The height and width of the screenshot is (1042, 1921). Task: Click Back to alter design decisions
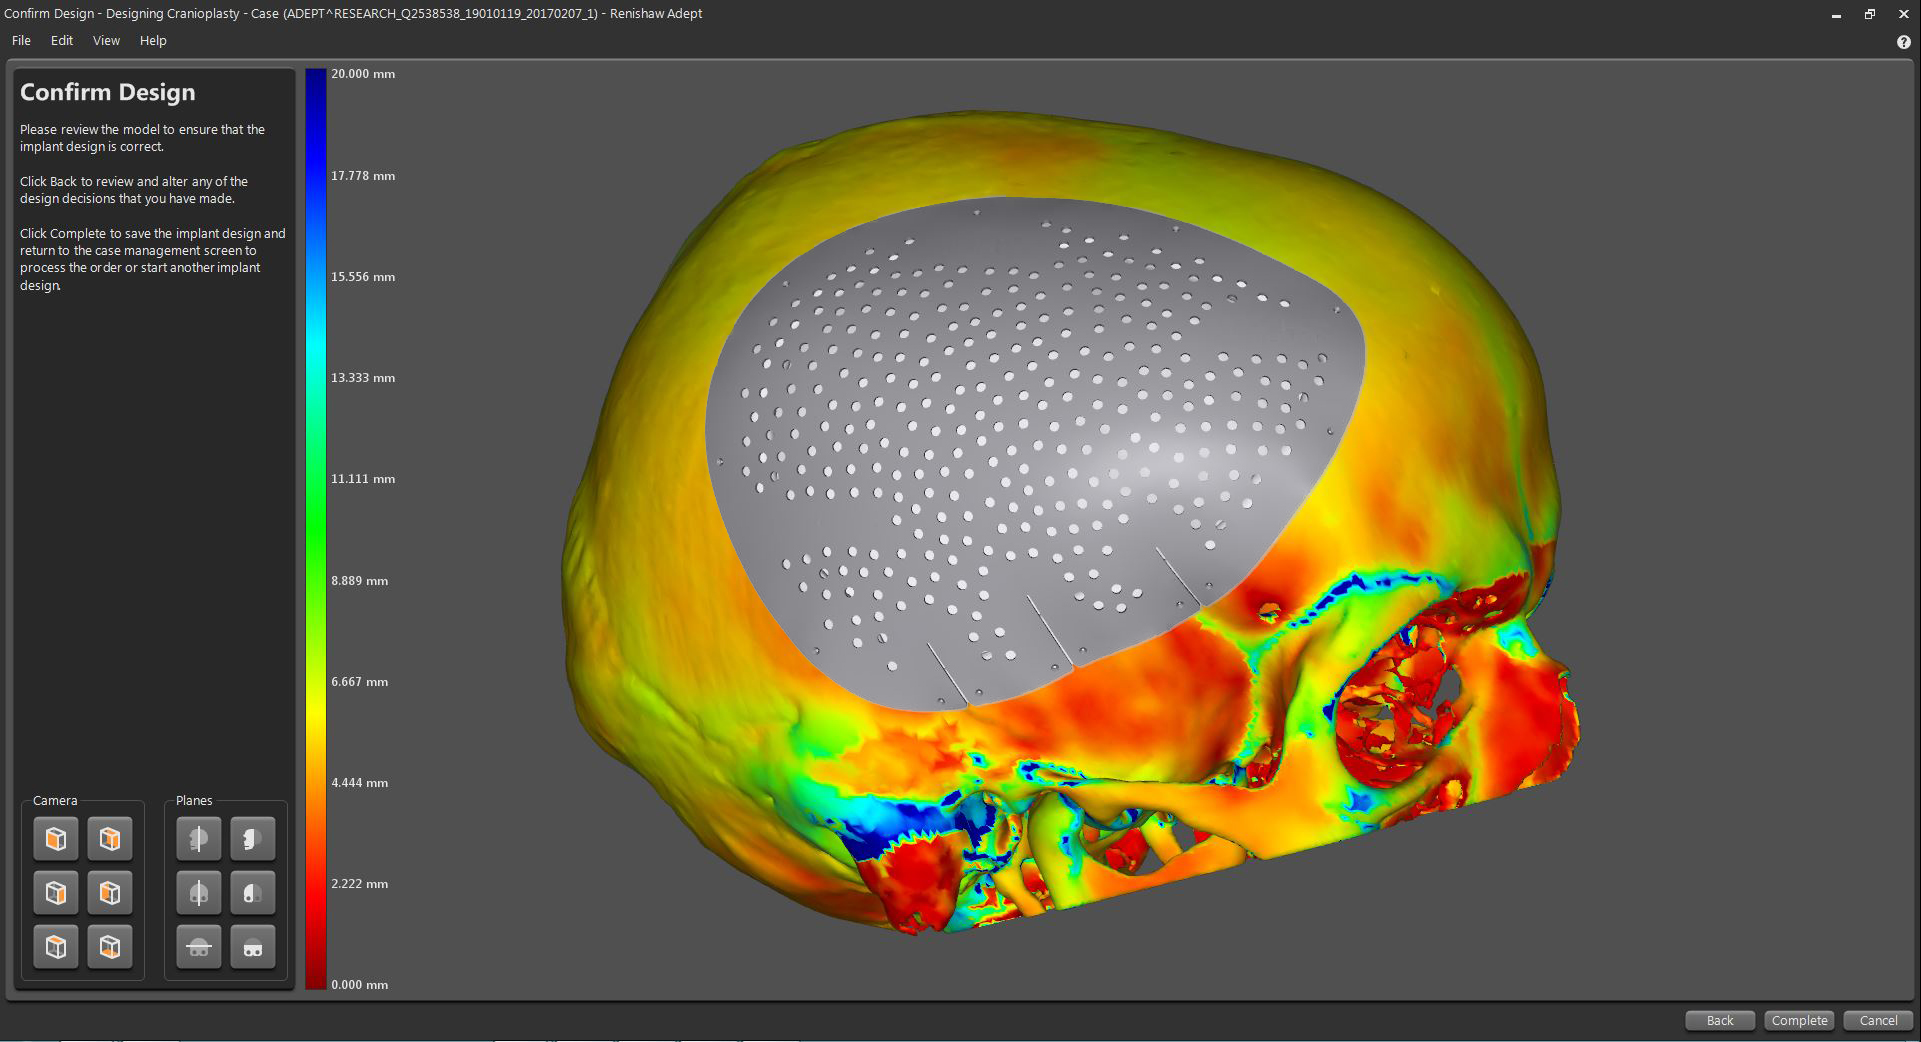point(1719,1020)
